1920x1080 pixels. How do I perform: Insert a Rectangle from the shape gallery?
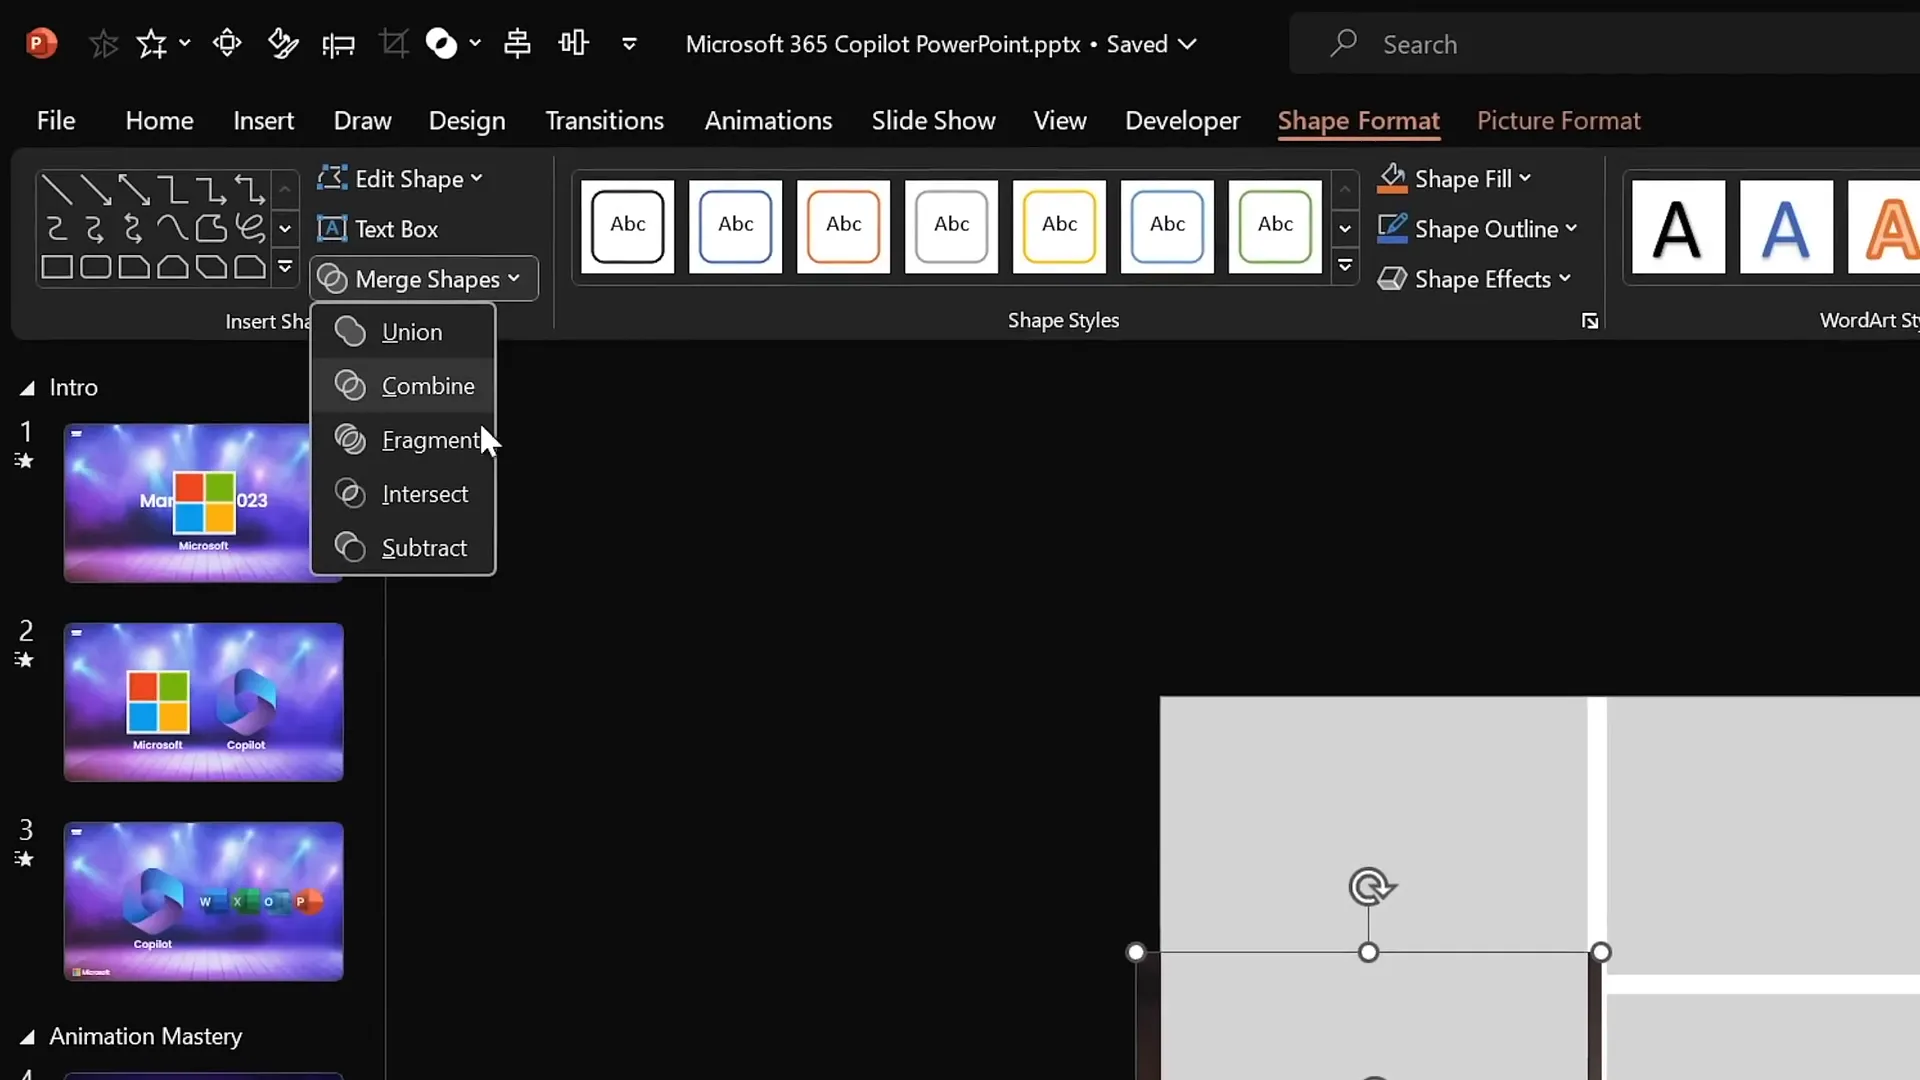(57, 268)
